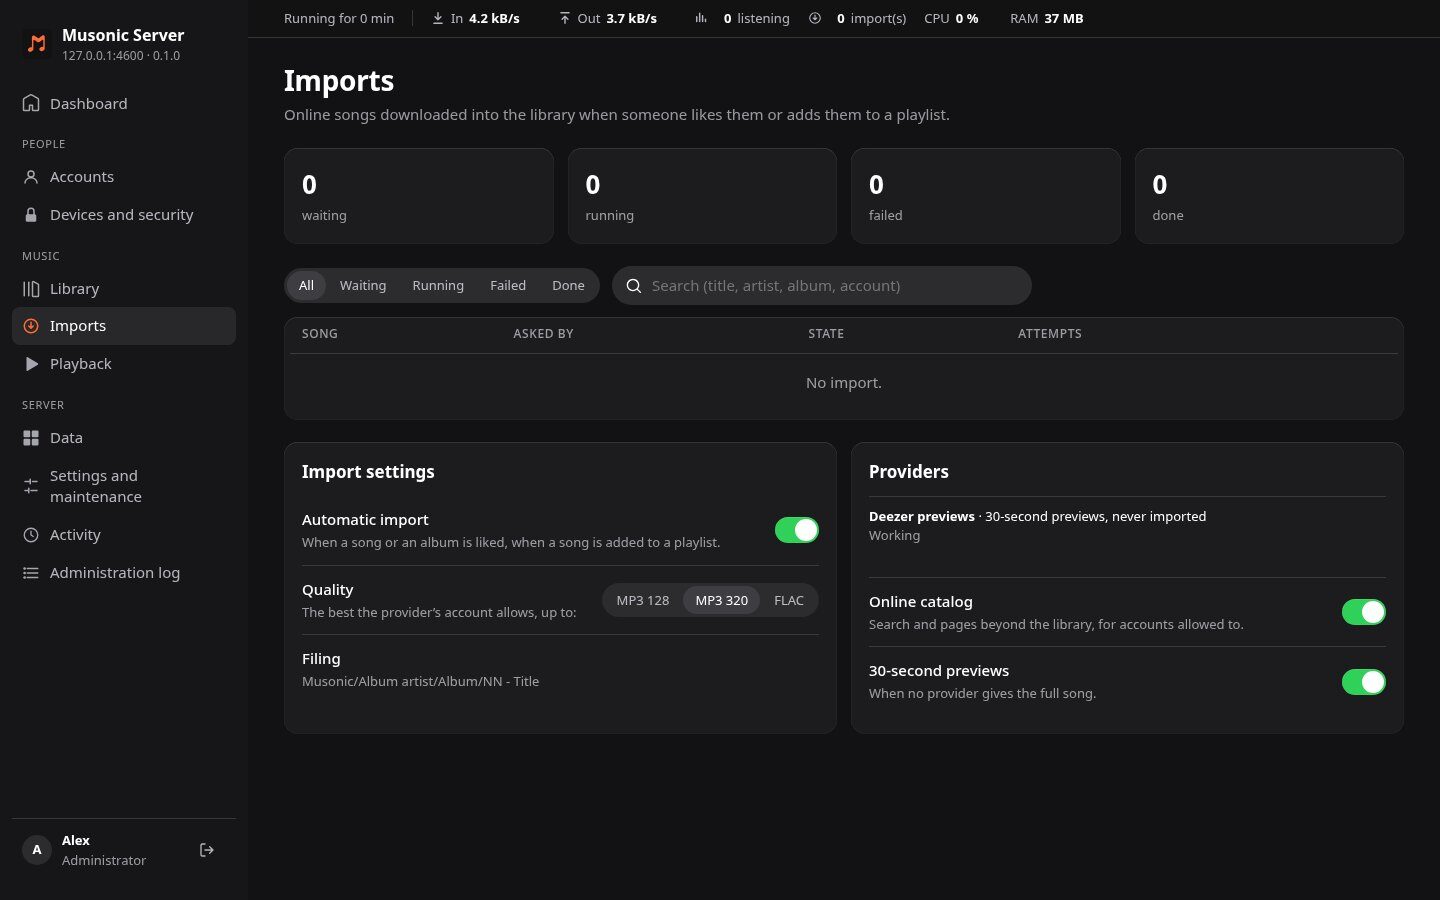Click the Settings and maintenance sliders icon

click(x=31, y=486)
